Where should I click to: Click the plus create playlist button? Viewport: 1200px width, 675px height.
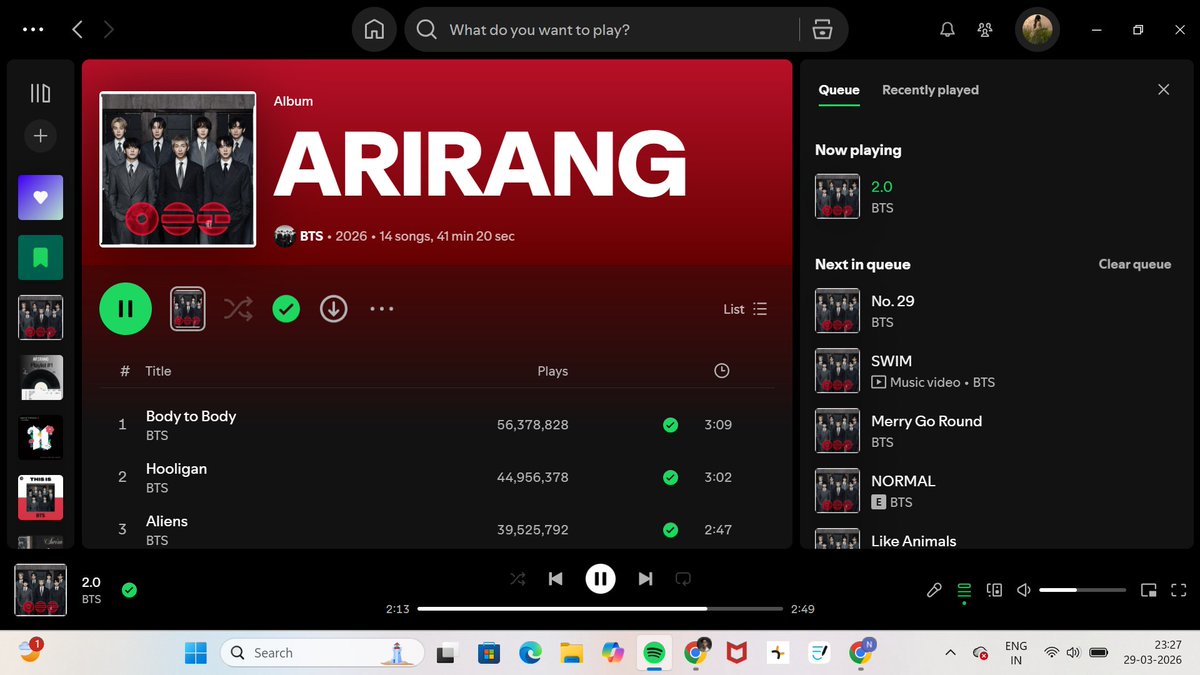40,136
